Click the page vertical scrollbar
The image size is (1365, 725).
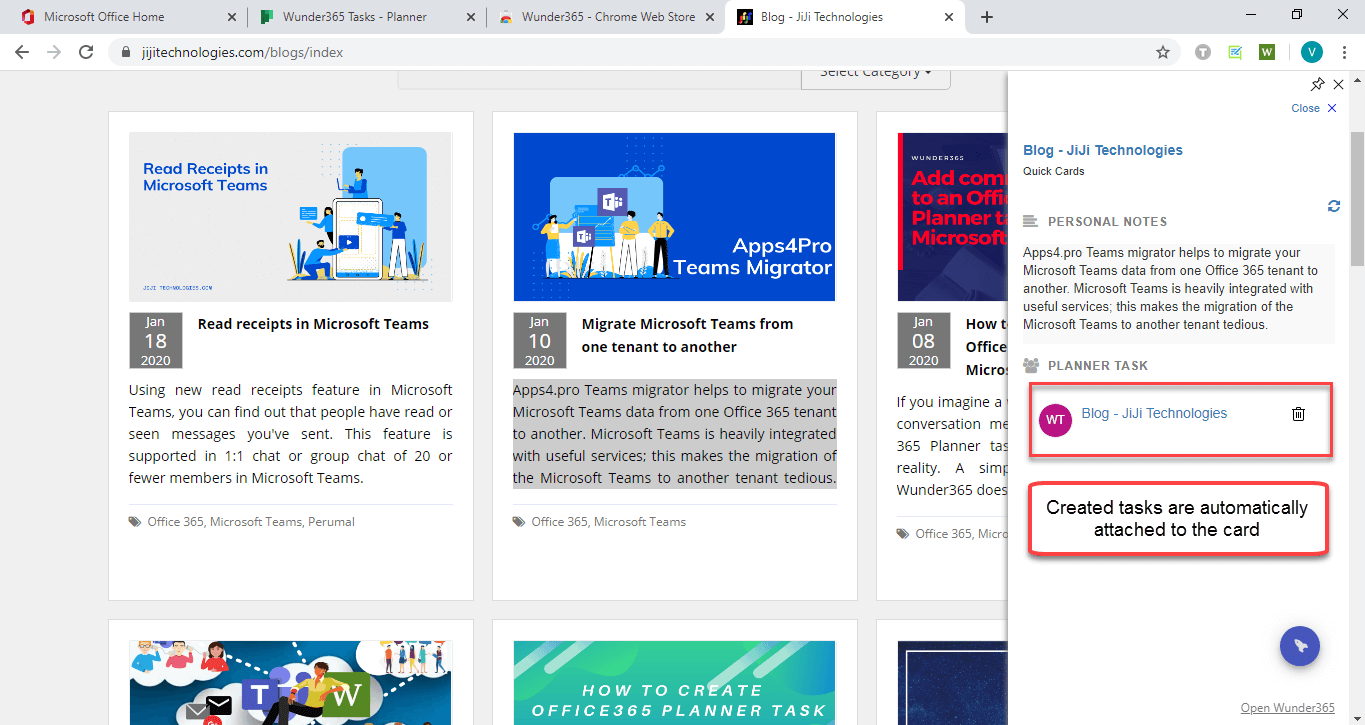[1357, 198]
